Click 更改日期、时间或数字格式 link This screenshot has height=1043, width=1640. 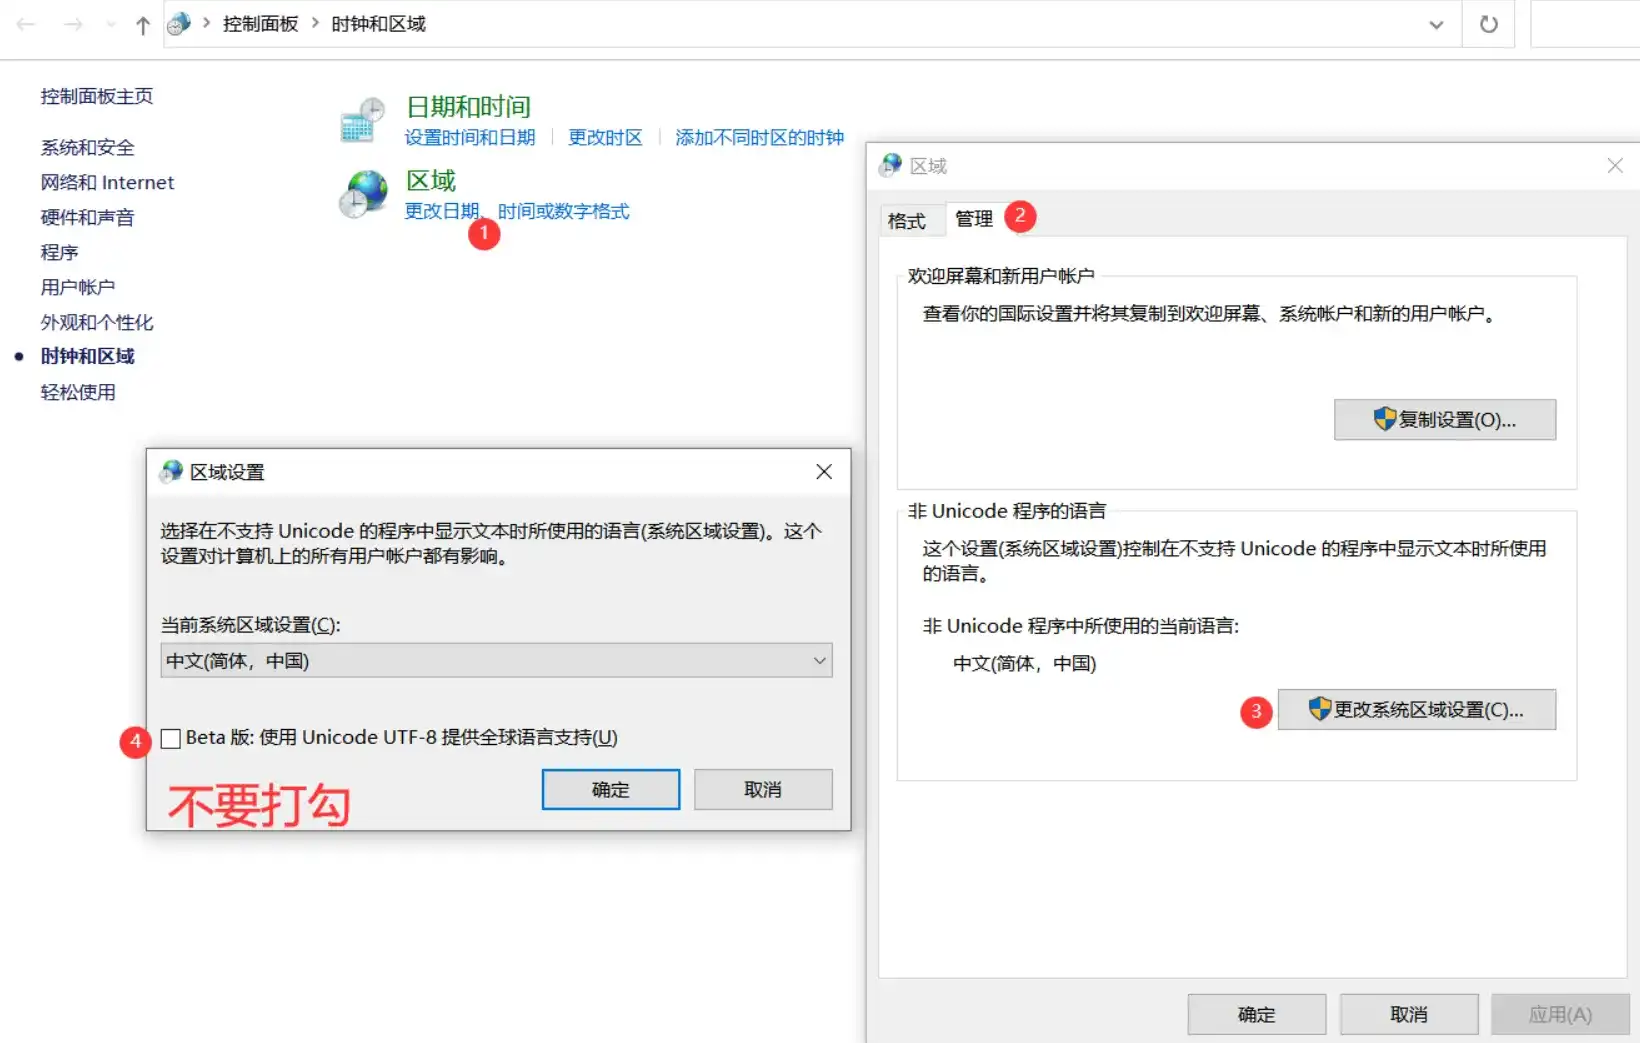pyautogui.click(x=517, y=211)
